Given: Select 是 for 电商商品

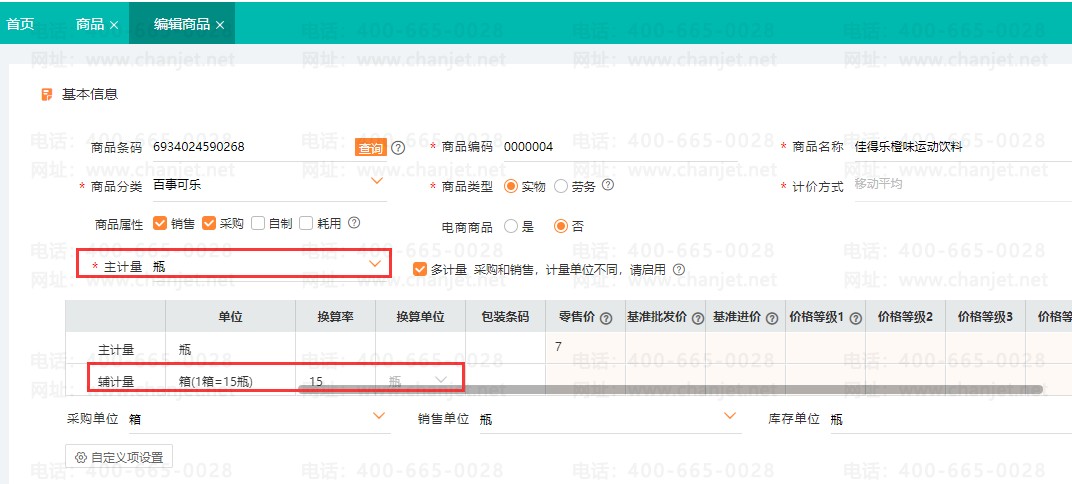Looking at the screenshot, I should click(512, 227).
